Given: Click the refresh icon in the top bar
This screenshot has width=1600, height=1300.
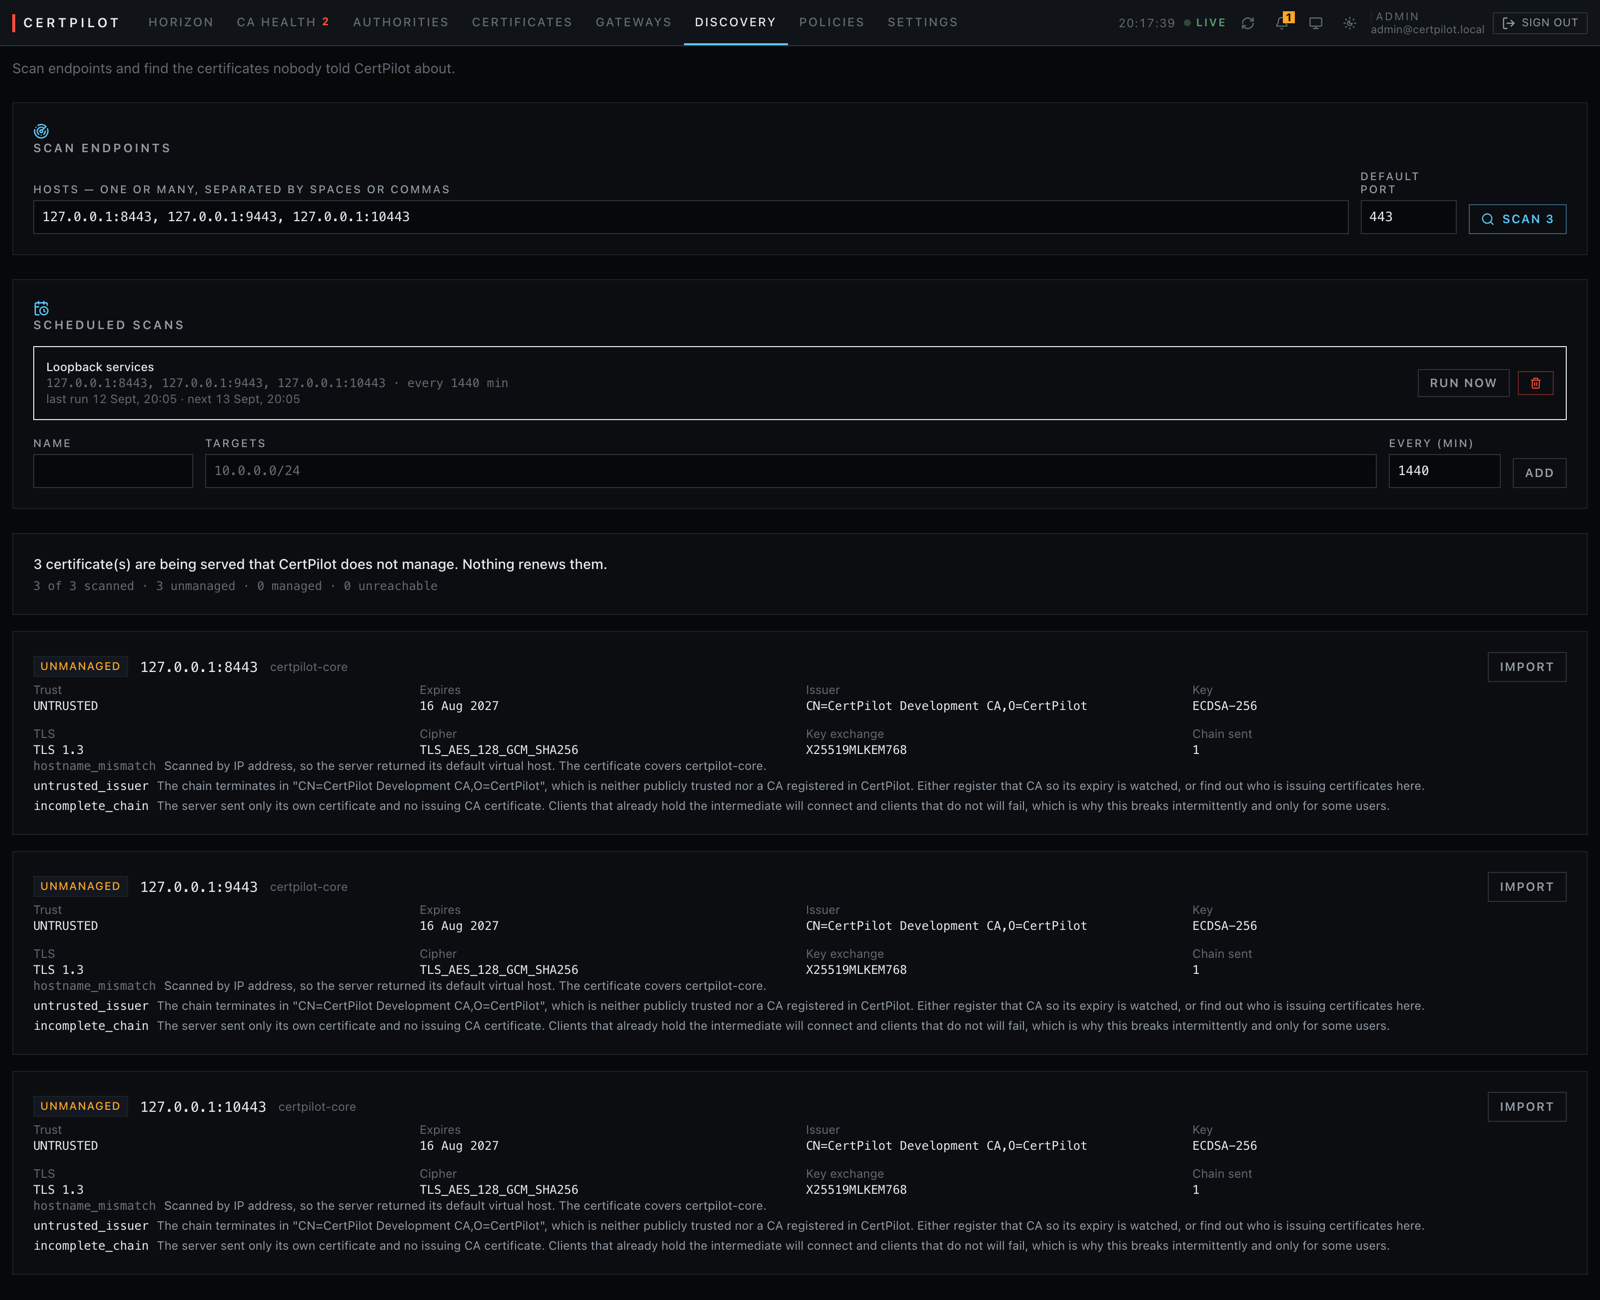Looking at the screenshot, I should (1248, 23).
